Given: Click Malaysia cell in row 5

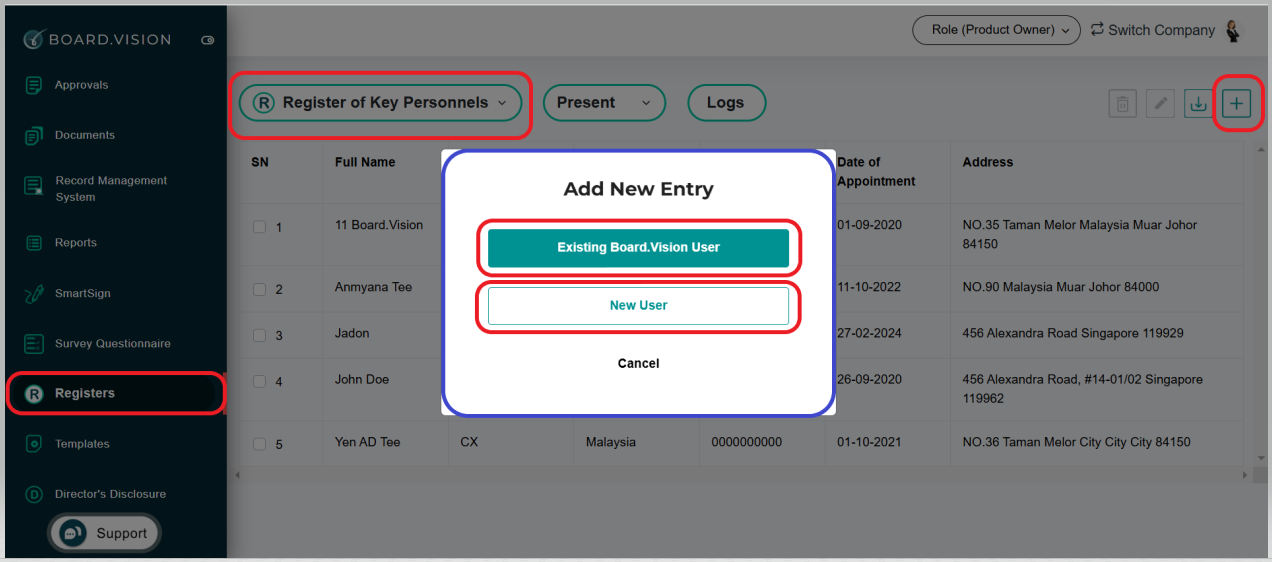Looking at the screenshot, I should 610,442.
